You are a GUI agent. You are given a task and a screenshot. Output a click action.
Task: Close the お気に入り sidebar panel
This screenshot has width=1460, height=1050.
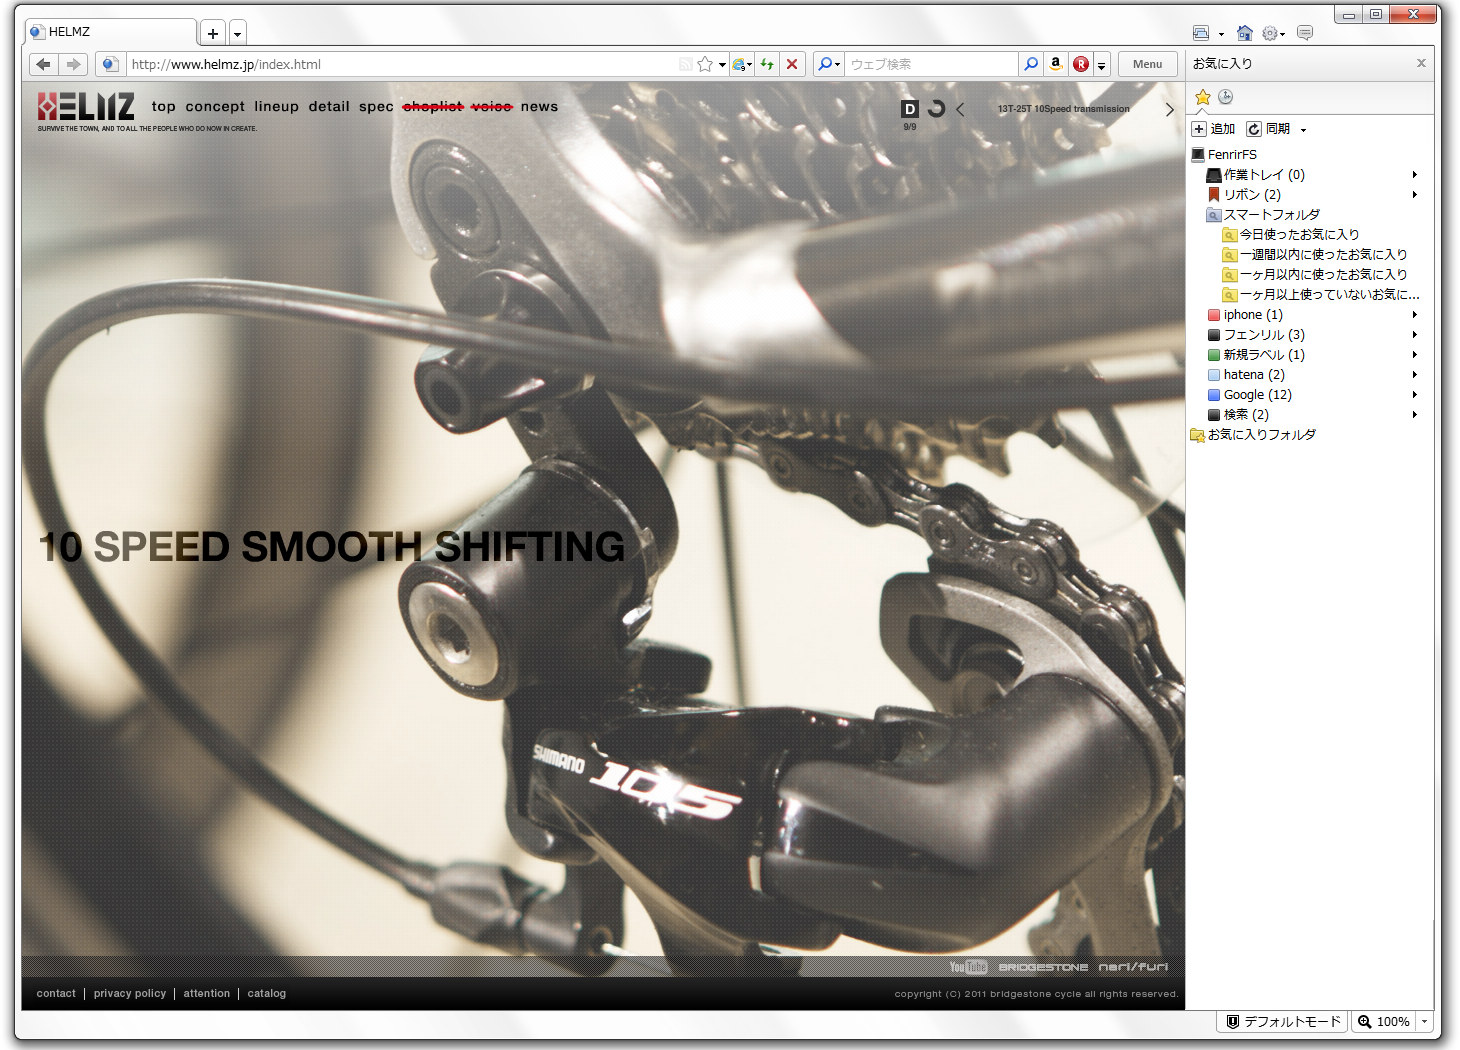tap(1421, 63)
